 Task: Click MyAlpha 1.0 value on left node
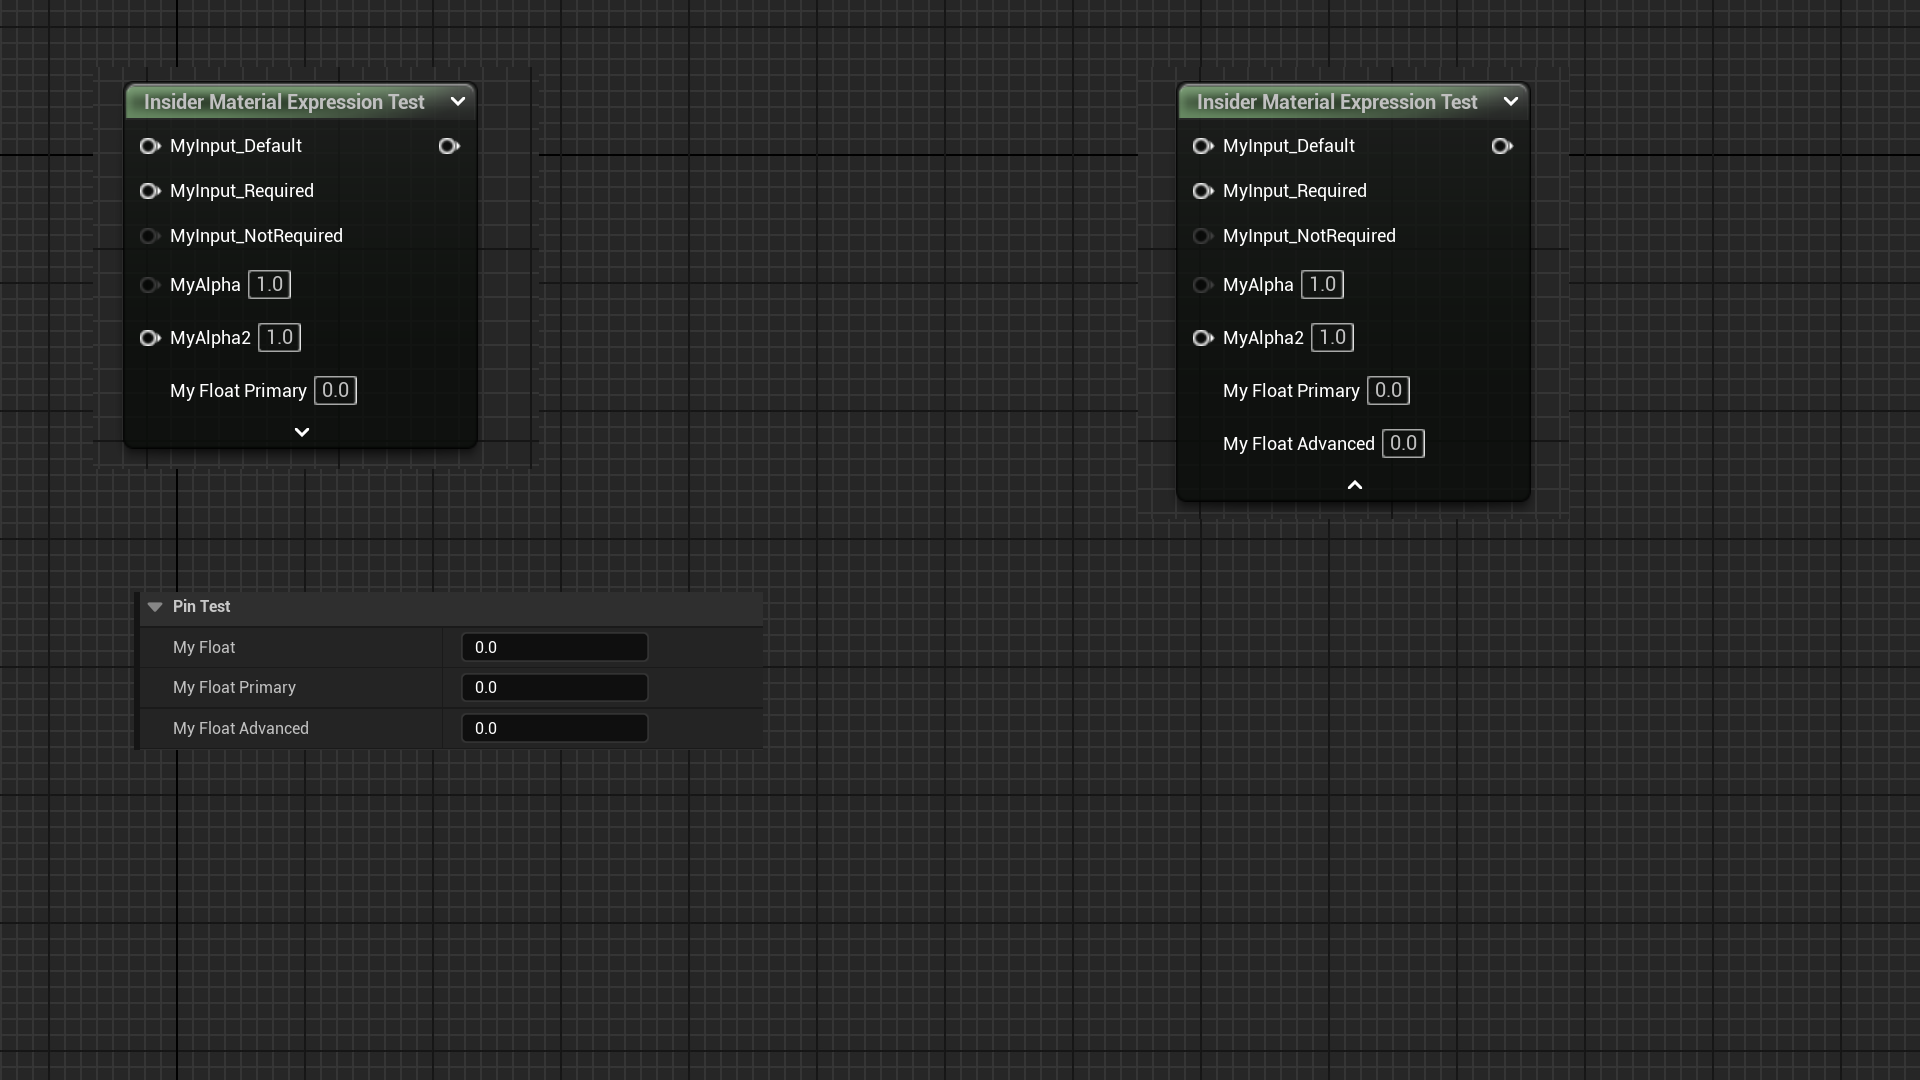tap(269, 284)
